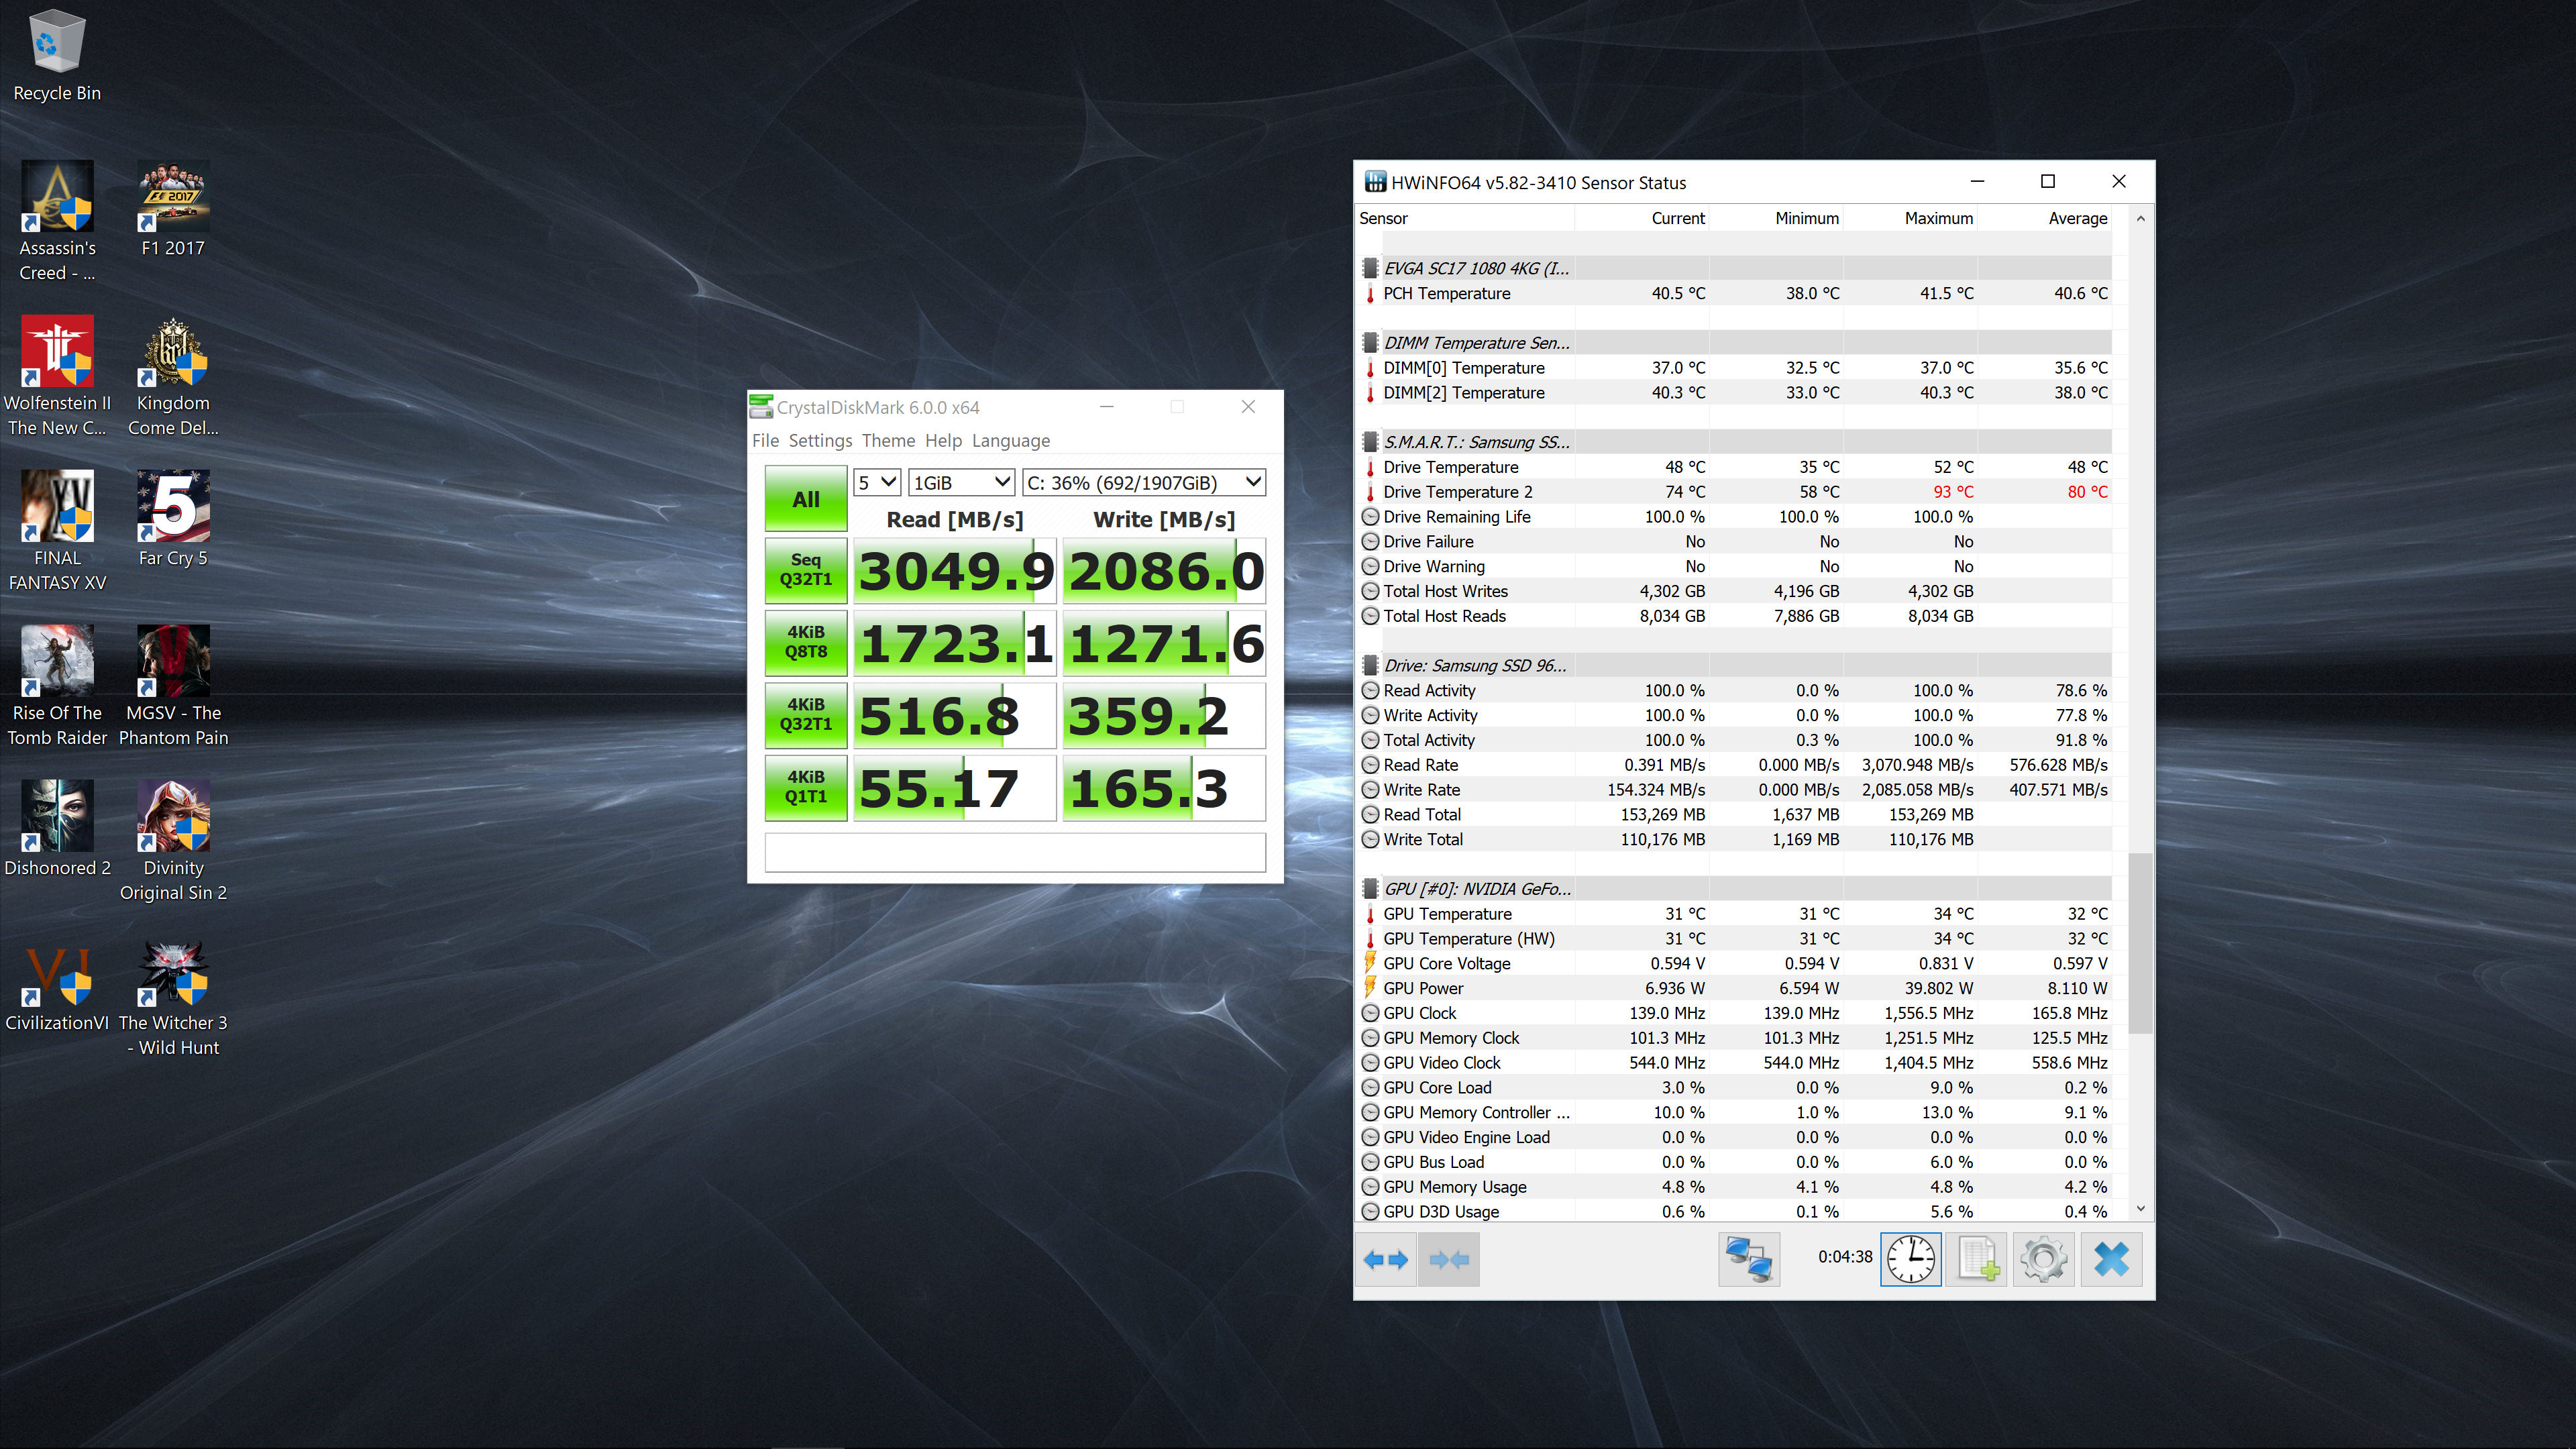Open CrystalDiskMark Language menu

1011,441
